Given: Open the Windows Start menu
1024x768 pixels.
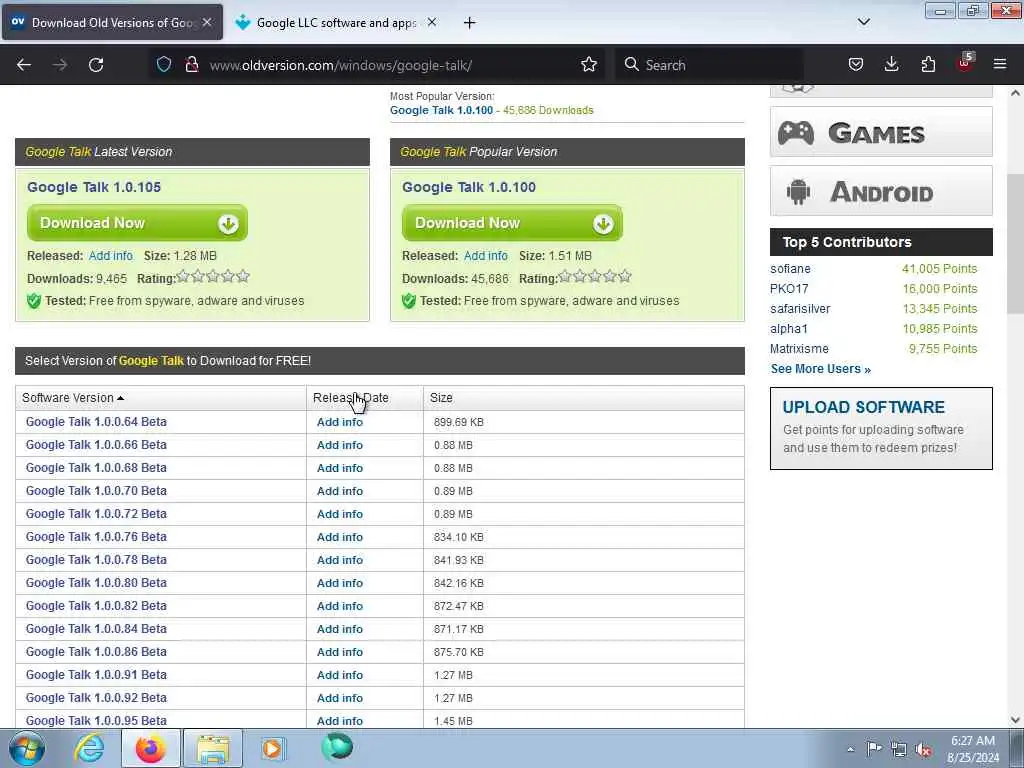Looking at the screenshot, I should [x=27, y=748].
